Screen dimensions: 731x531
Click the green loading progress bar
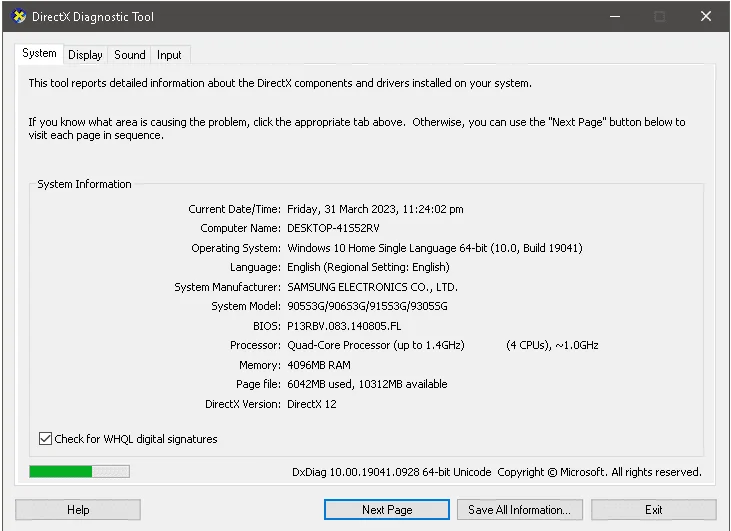coord(79,472)
